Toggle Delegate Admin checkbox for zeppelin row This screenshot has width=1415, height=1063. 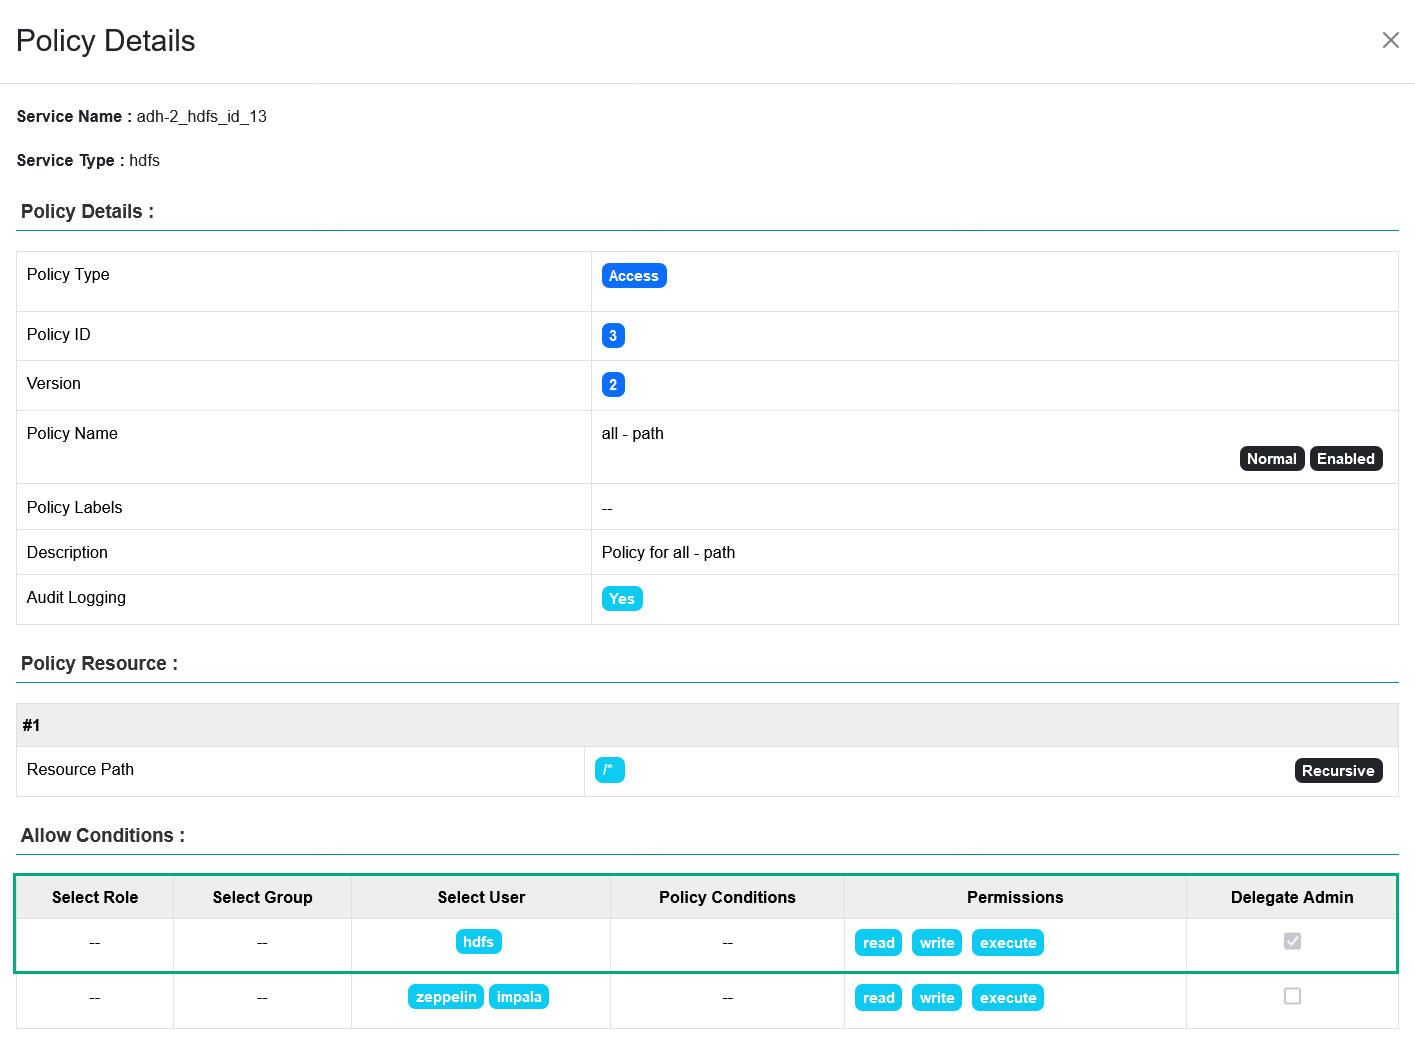[x=1292, y=996]
